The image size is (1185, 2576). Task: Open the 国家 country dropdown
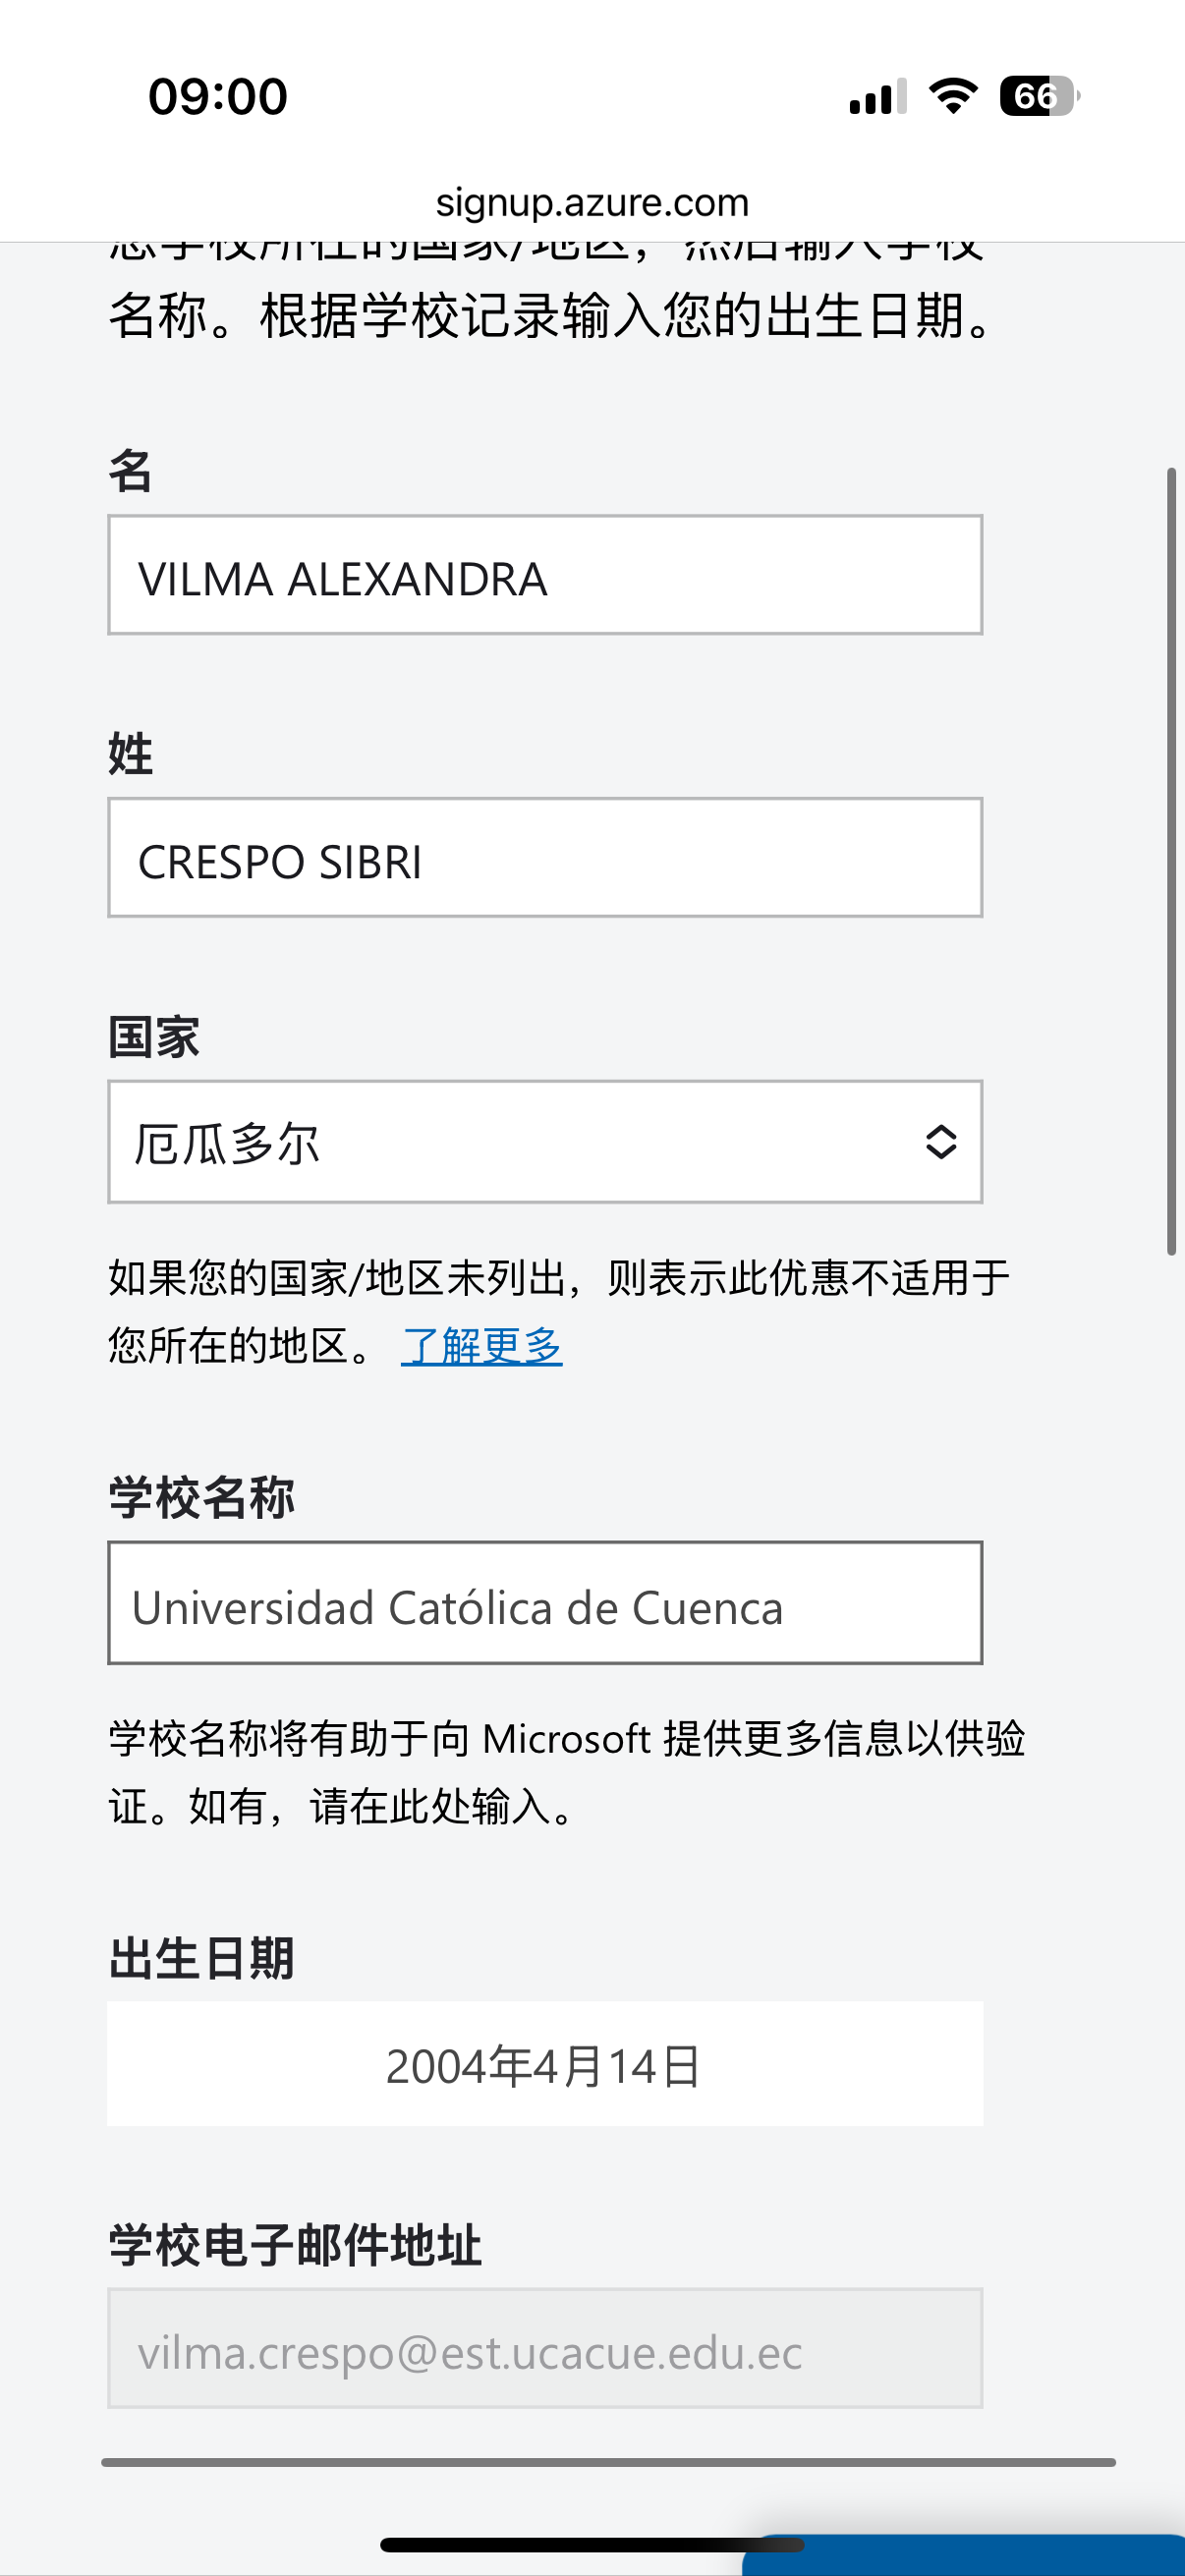(x=545, y=1142)
